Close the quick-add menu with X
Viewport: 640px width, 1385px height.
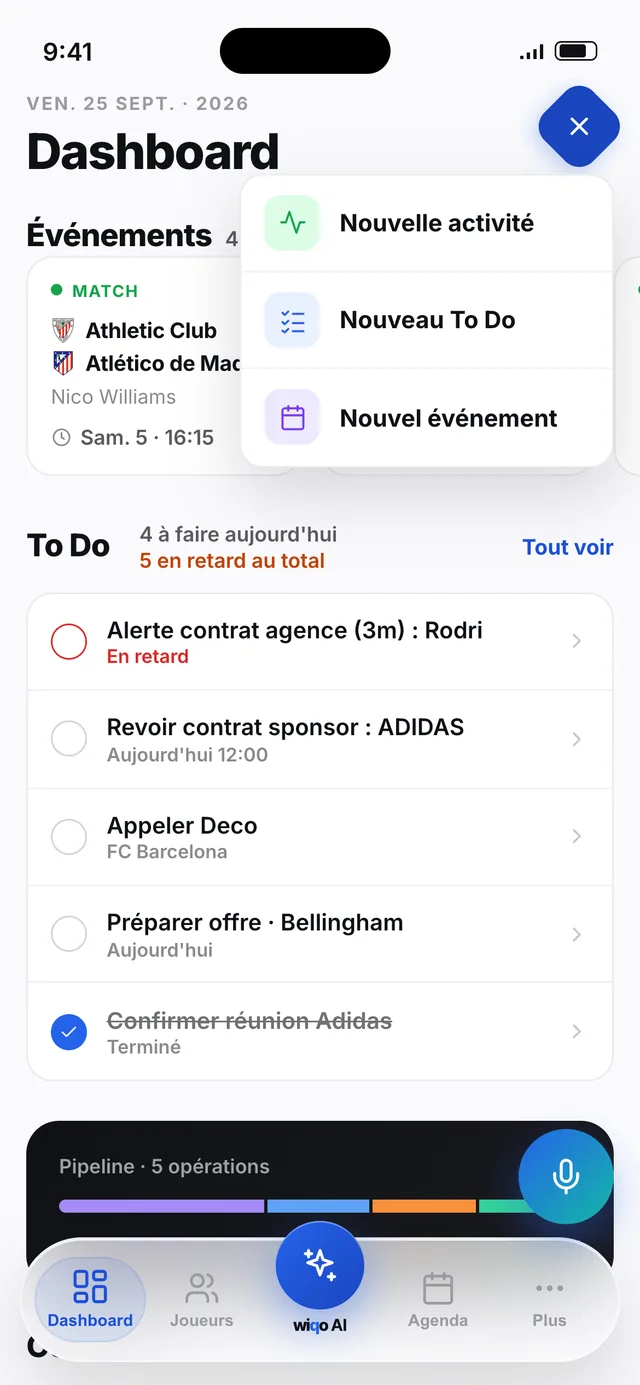(579, 126)
